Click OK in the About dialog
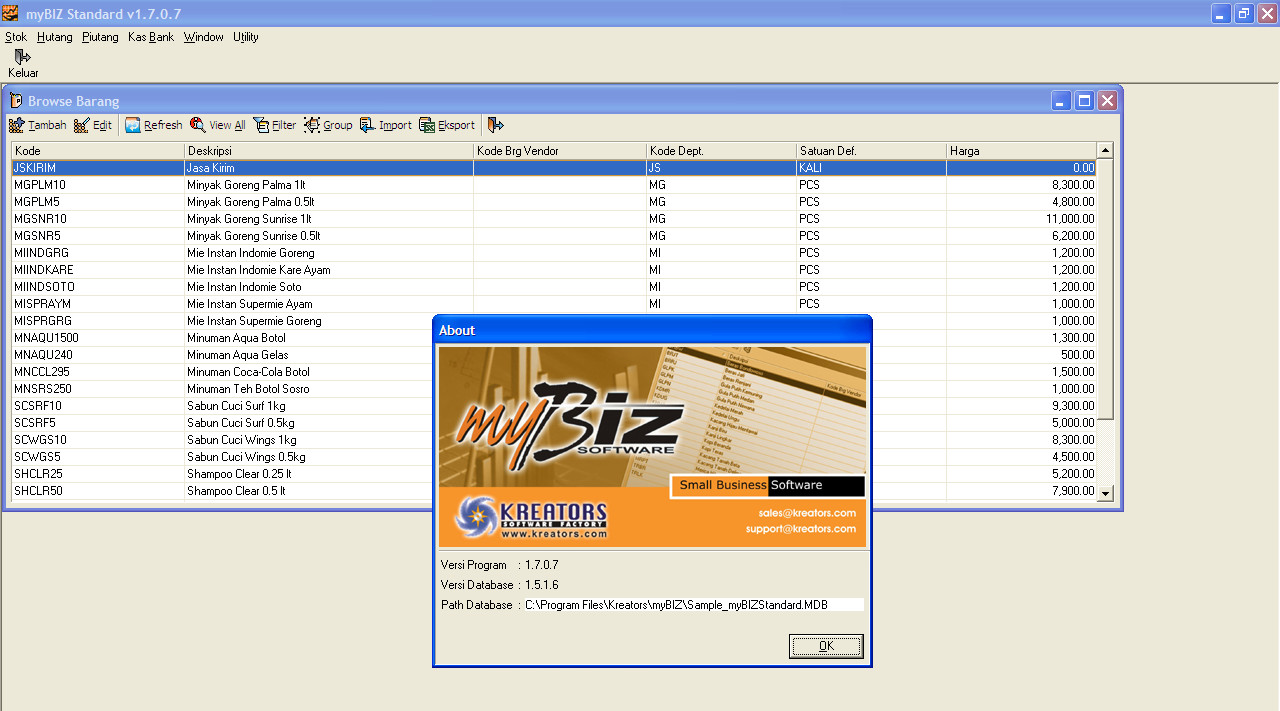This screenshot has height=711, width=1280. point(826,646)
